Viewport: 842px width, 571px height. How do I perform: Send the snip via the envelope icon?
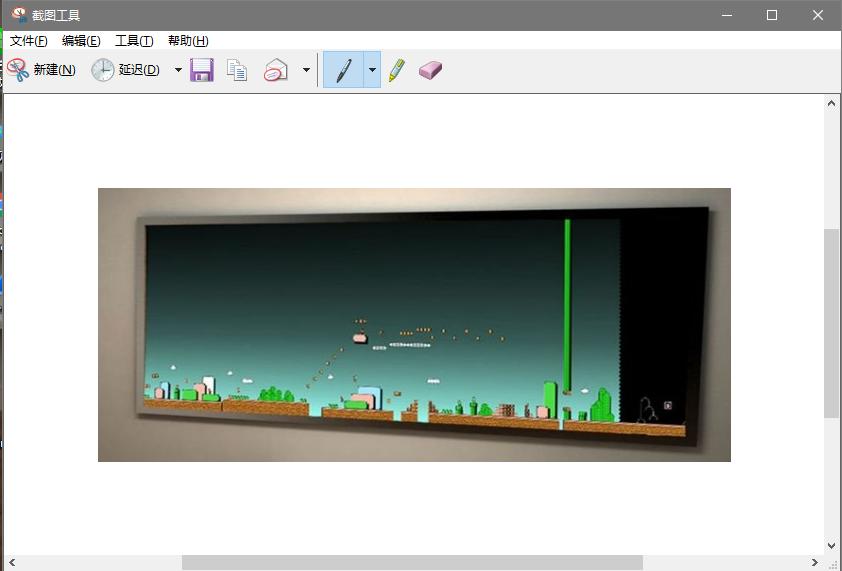point(276,70)
